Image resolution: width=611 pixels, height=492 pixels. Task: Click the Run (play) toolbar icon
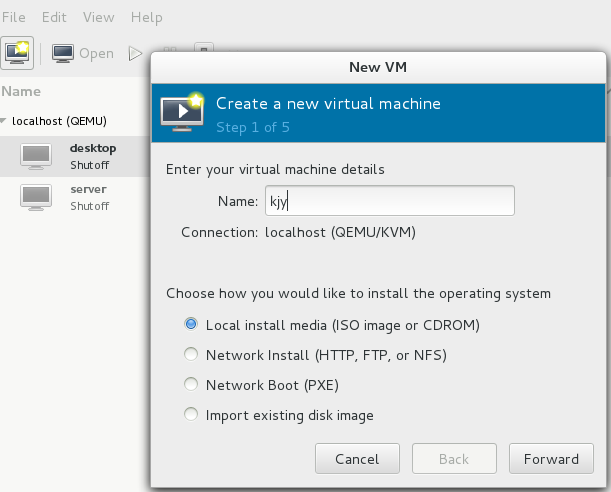point(135,53)
